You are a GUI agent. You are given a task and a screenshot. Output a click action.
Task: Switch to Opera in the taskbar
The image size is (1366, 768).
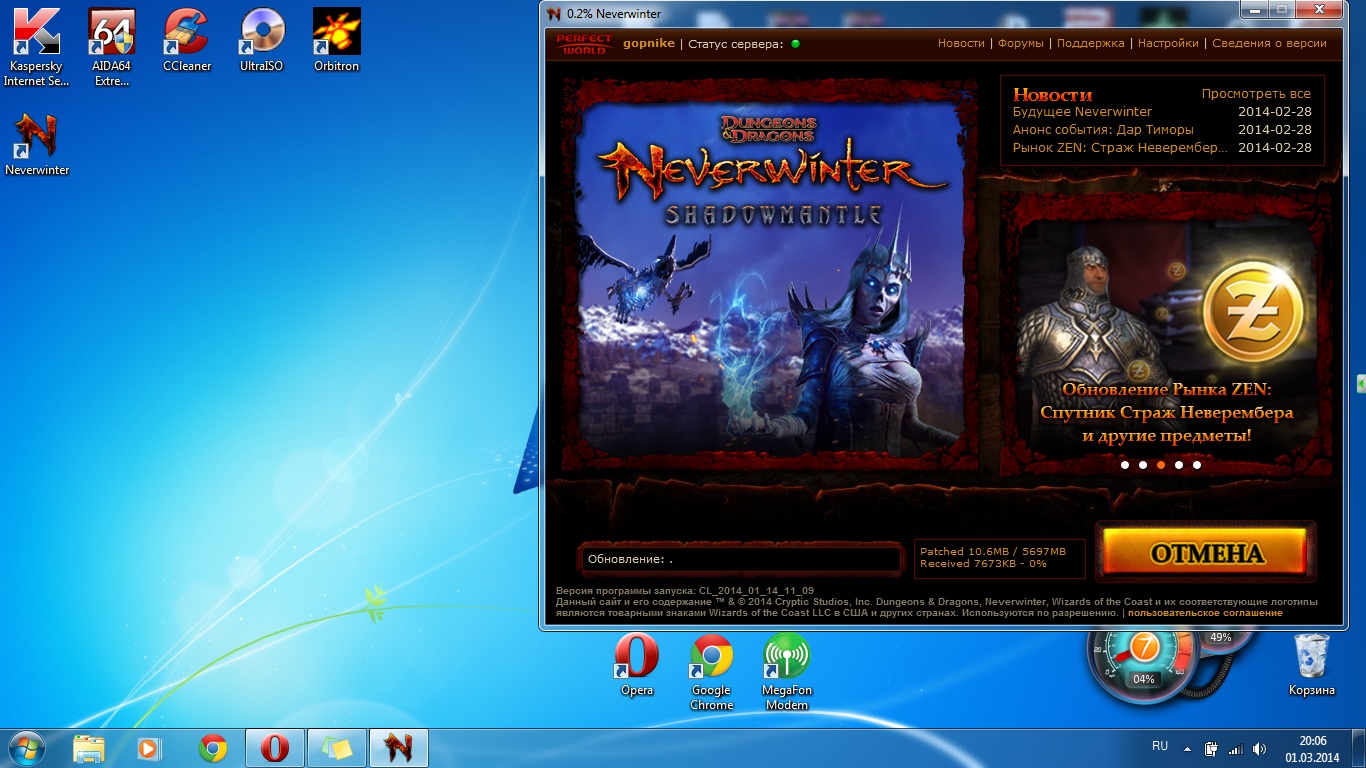(275, 748)
